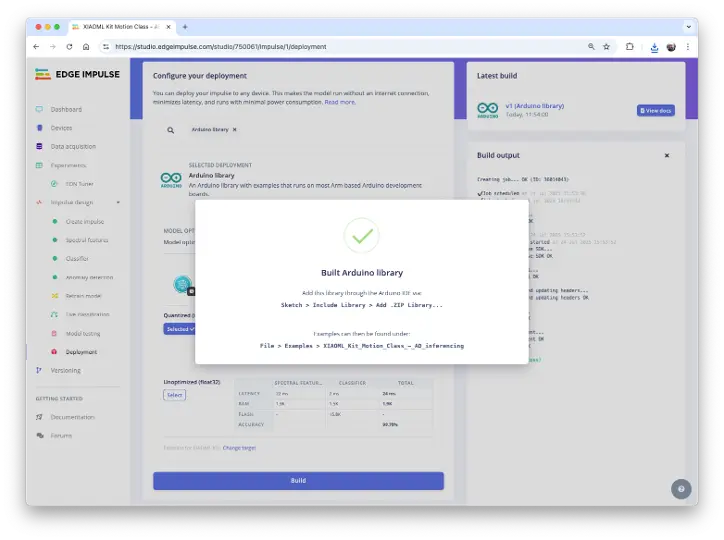This screenshot has width=724, height=540.
Task: Select the Quantized model option
Action: pyautogui.click(x=180, y=328)
